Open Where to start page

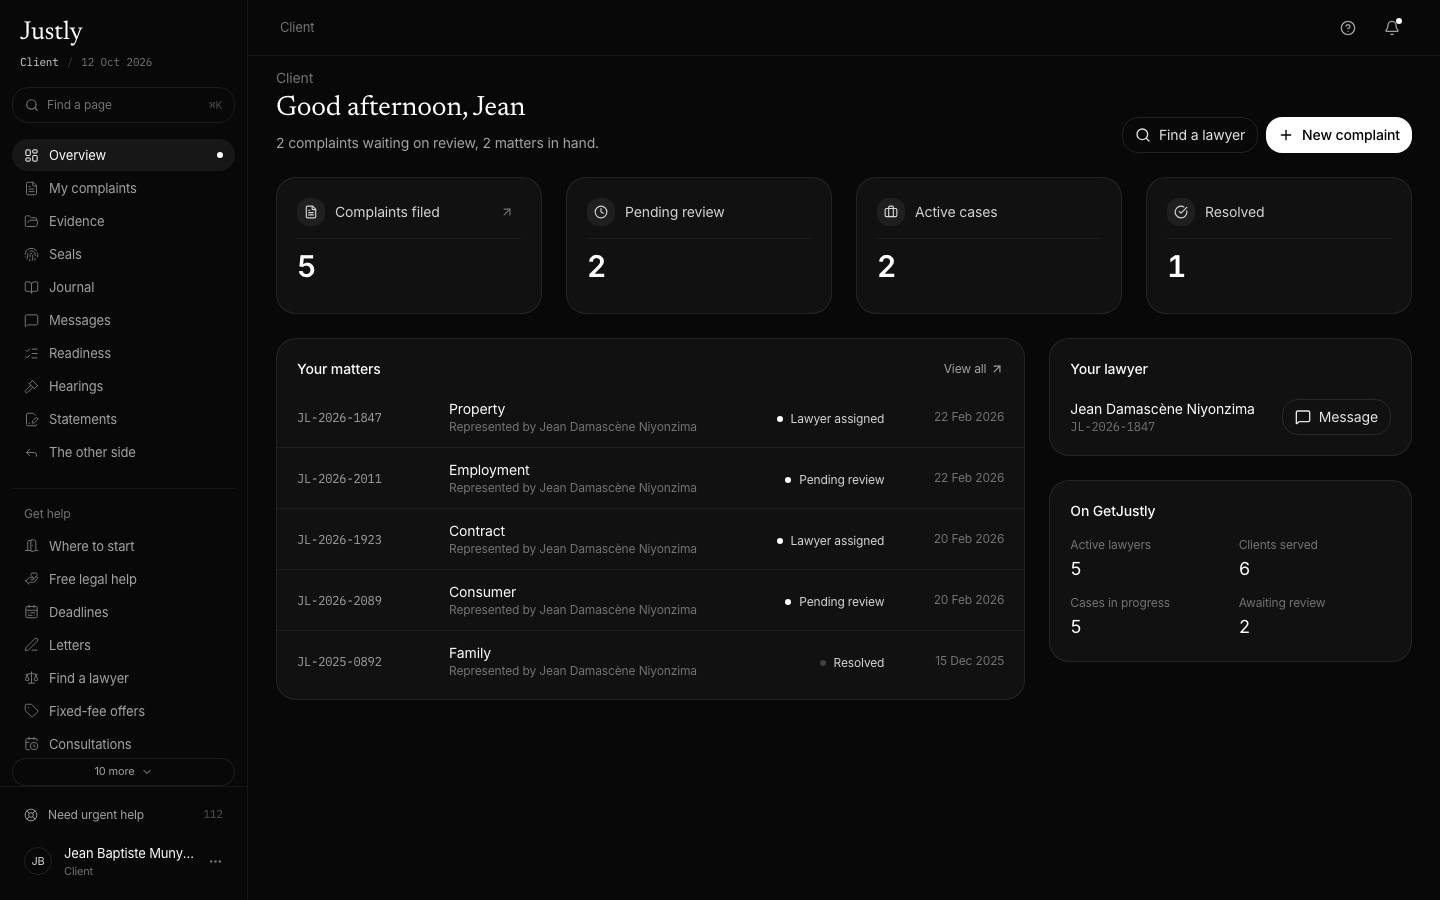coord(123,546)
